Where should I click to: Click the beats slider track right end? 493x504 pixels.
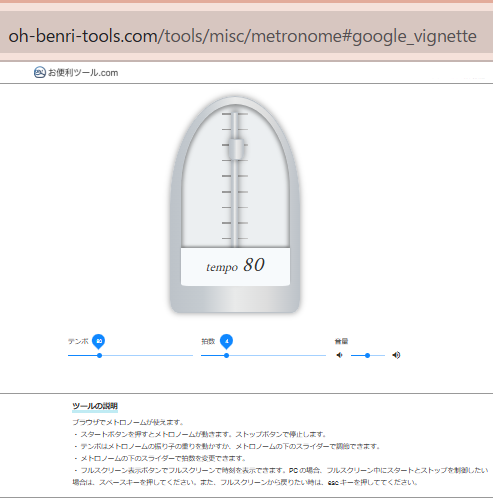(x=323, y=356)
